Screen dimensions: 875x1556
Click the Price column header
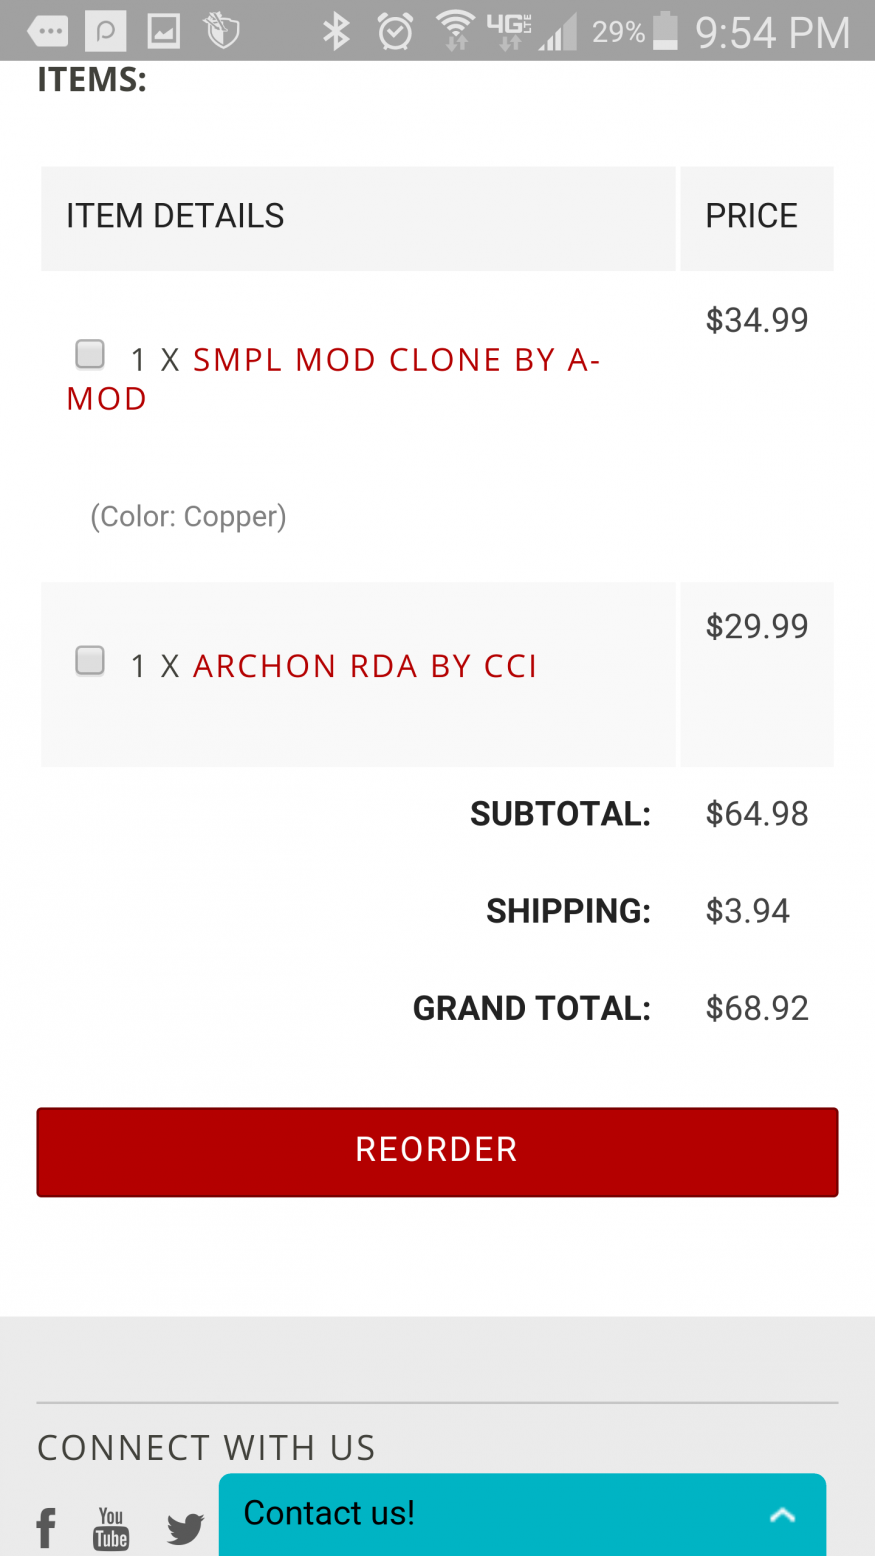tap(752, 216)
